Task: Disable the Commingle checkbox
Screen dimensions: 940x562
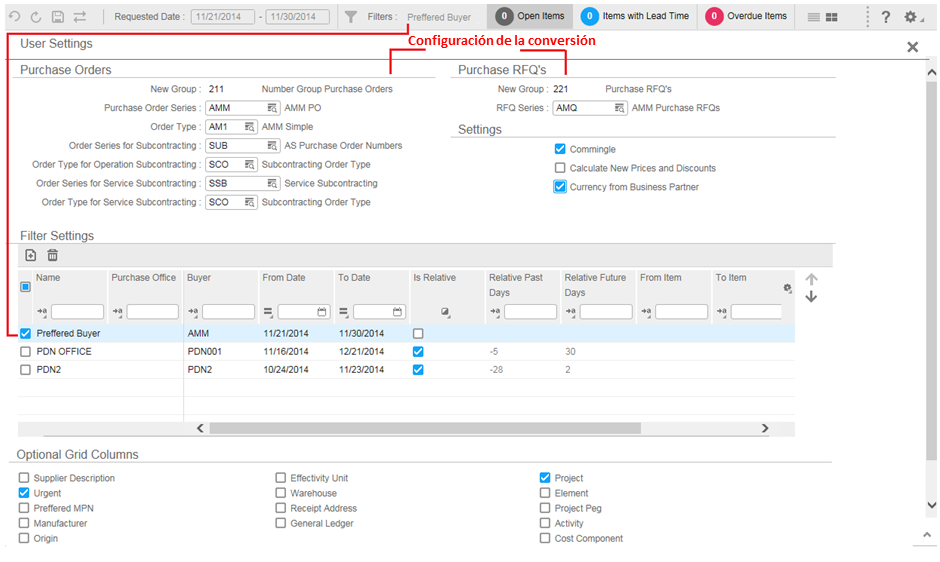Action: [560, 149]
